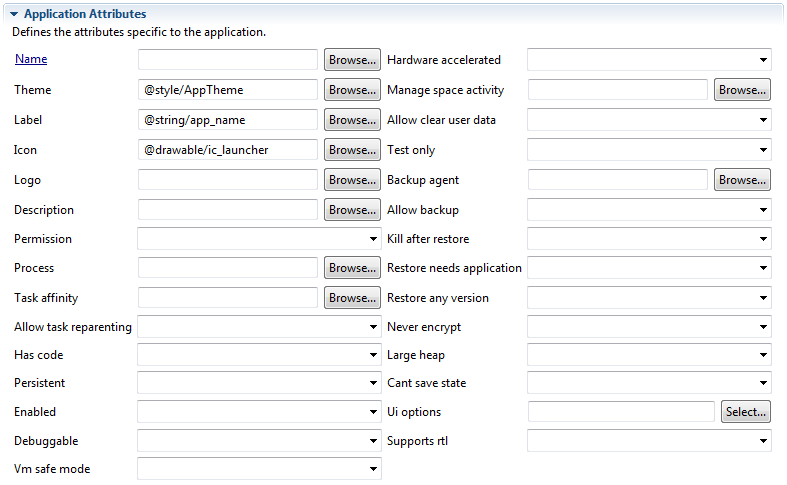Click Browse next to Backup agent

(742, 180)
